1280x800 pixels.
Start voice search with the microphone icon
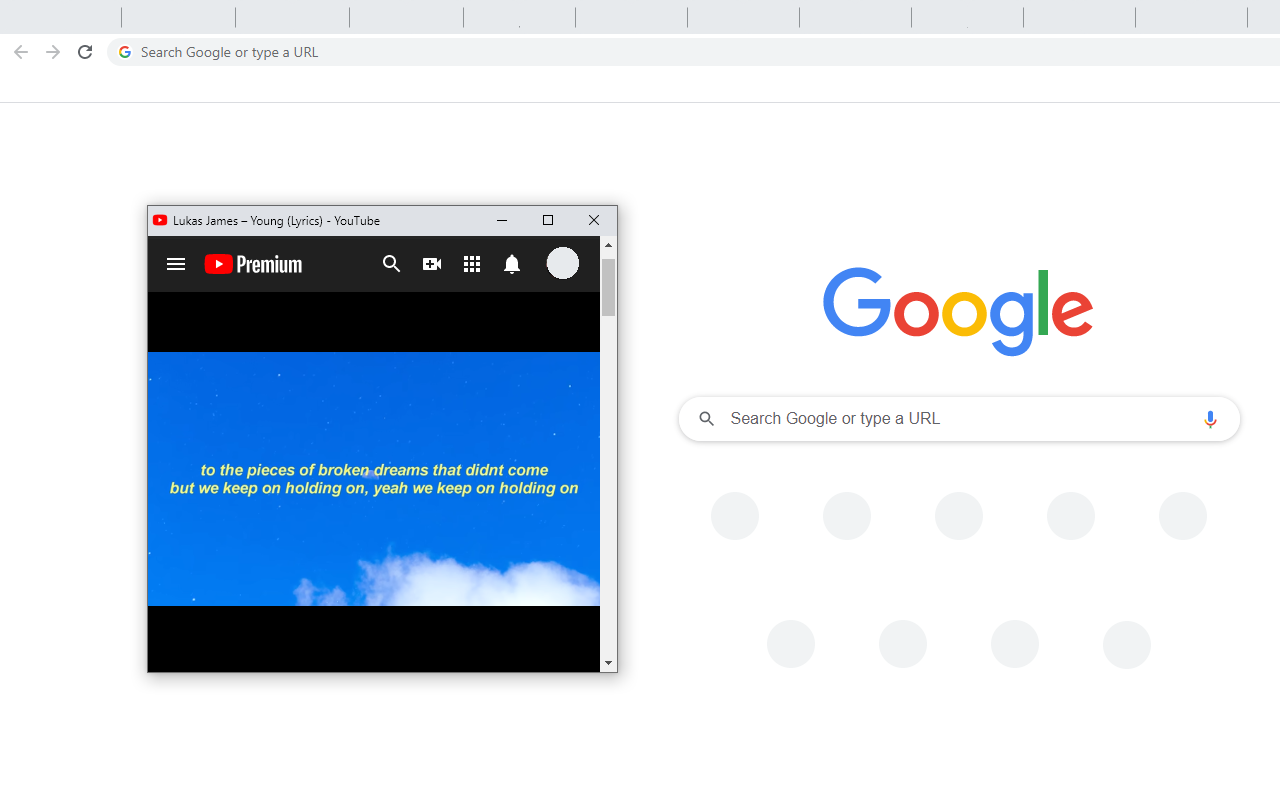click(x=1210, y=419)
